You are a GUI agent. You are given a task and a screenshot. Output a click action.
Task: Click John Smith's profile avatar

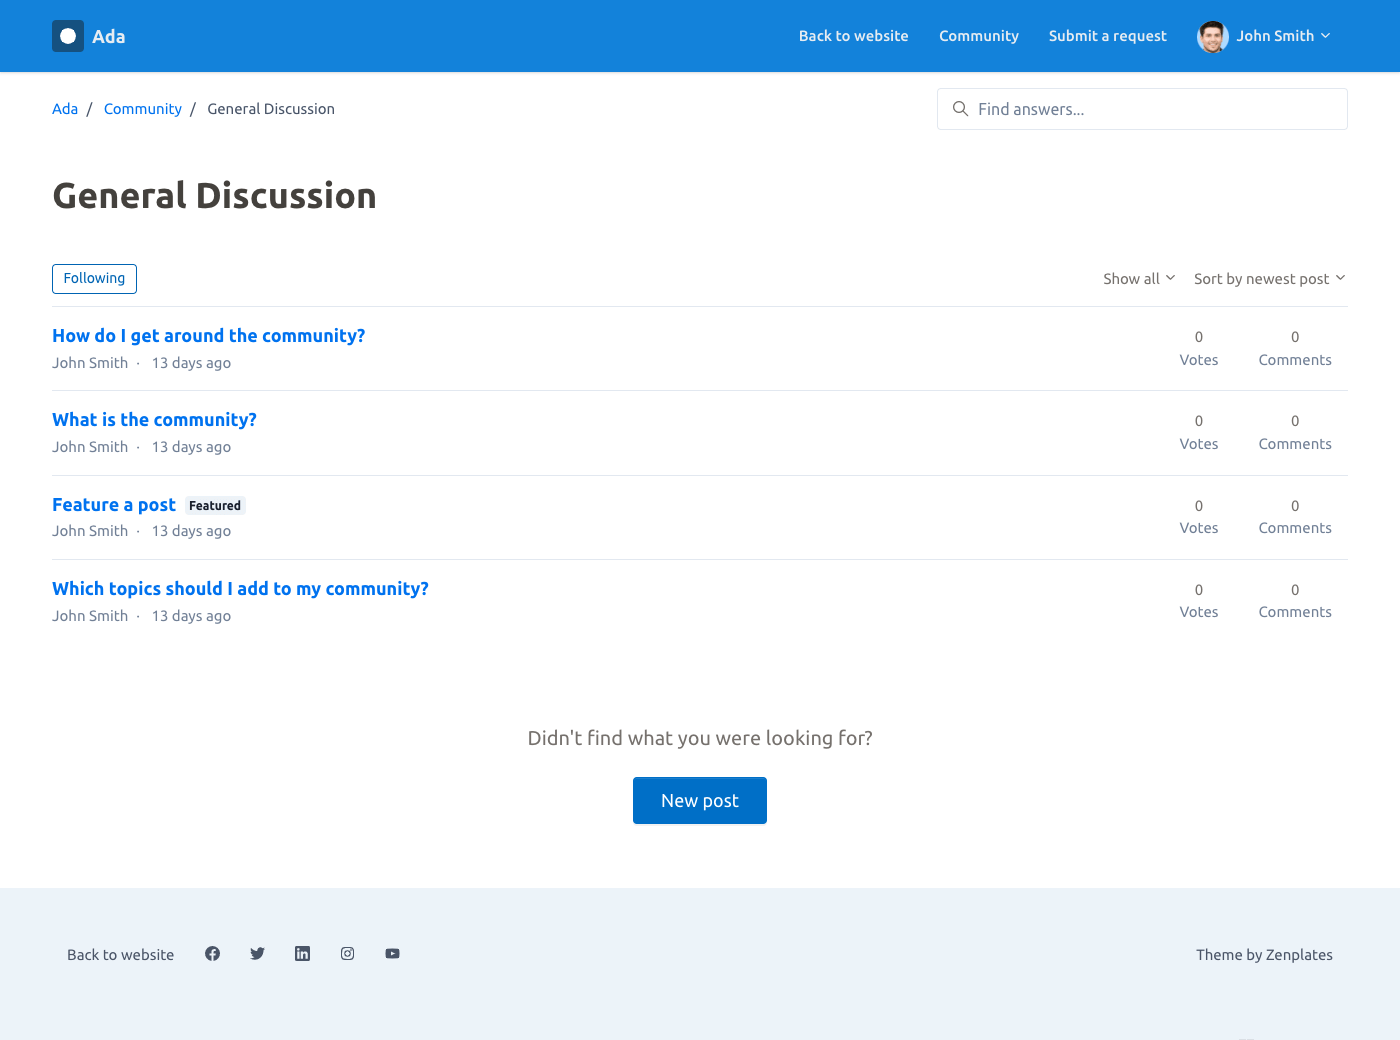[1212, 36]
